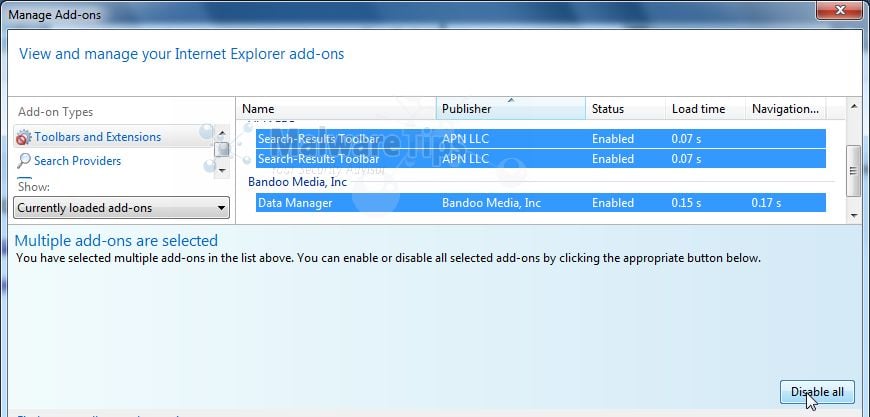Click Enabled status in Data Manager row

(613, 203)
